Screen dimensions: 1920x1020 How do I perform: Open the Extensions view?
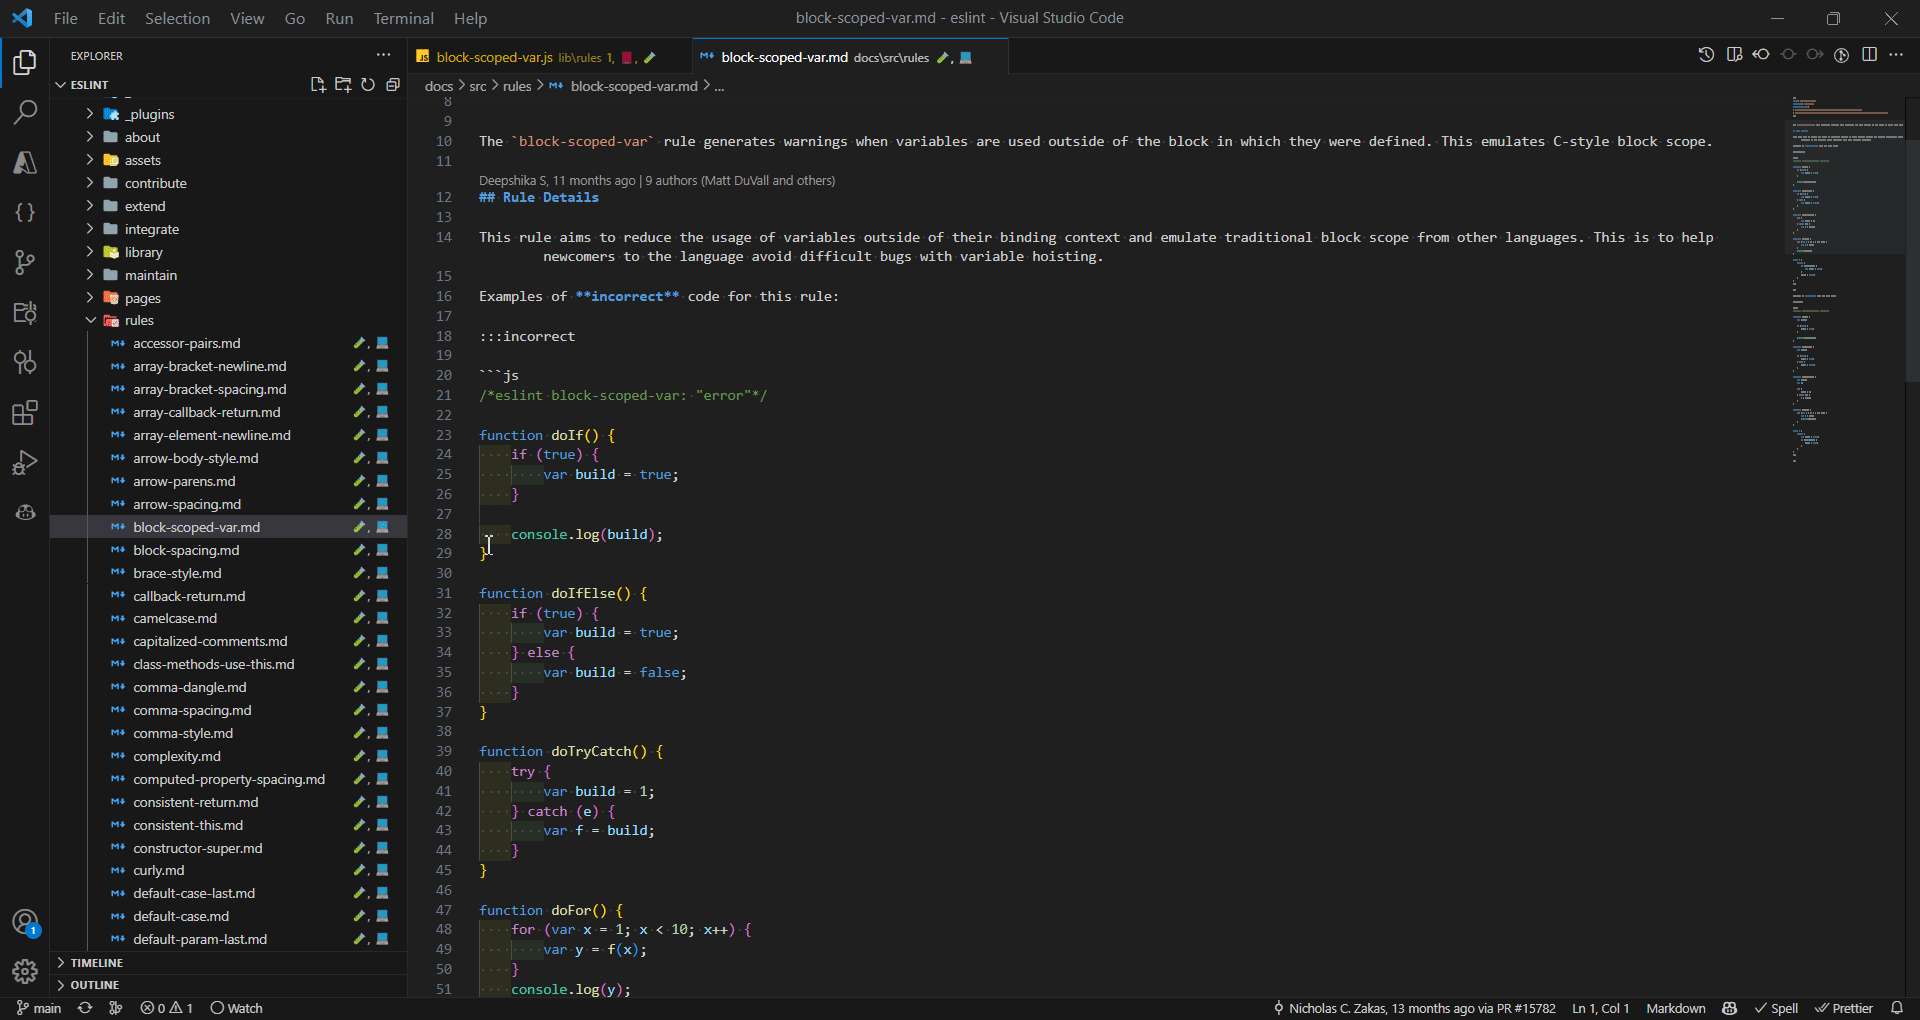pos(25,412)
